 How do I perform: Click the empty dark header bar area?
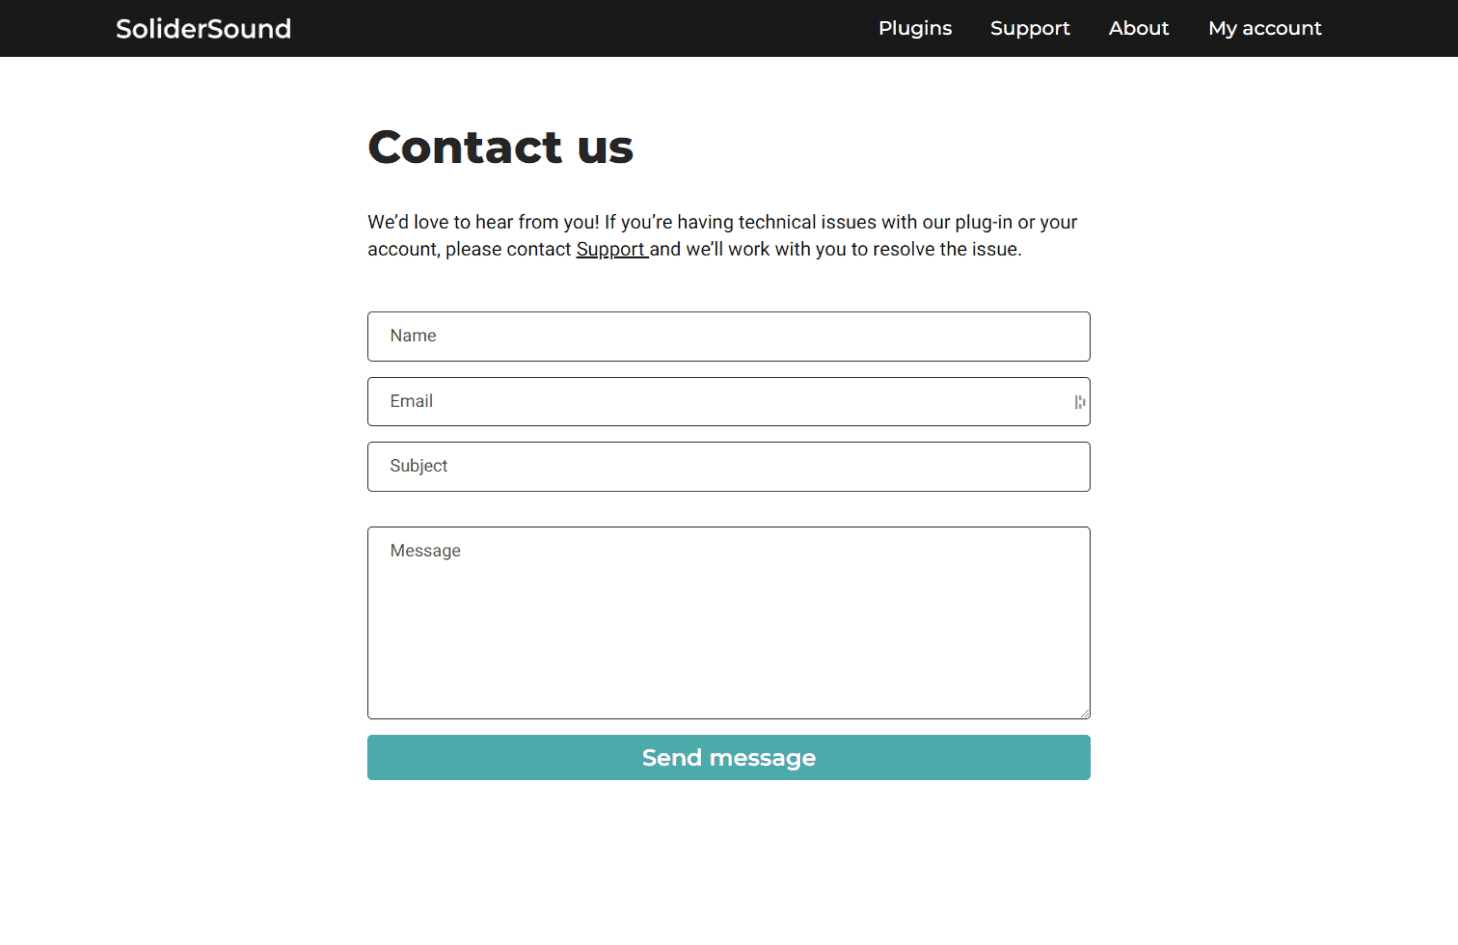click(580, 29)
